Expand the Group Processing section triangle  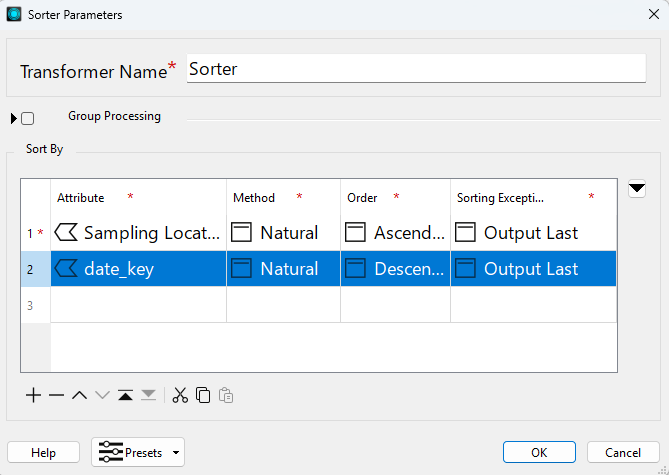[14, 118]
